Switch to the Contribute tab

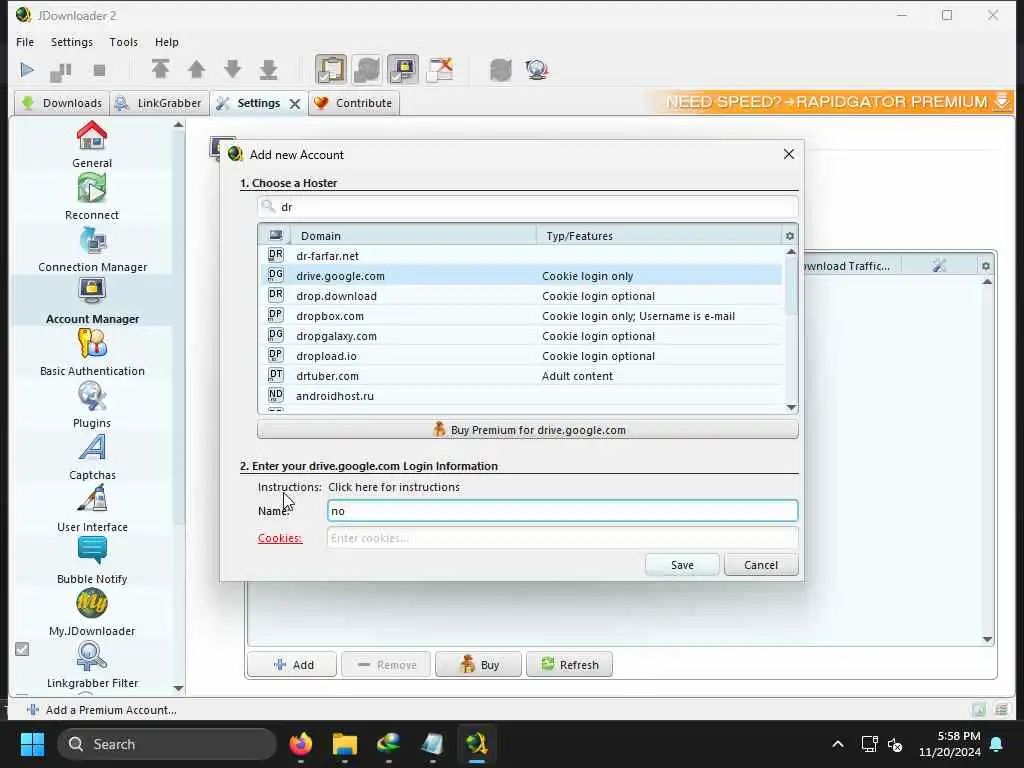(353, 103)
